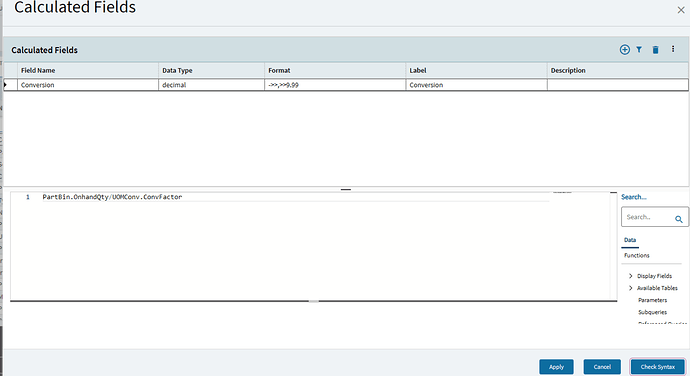This screenshot has height=376, width=690.
Task: Click the horizontal scrollbar below editor
Action: [x=313, y=302]
